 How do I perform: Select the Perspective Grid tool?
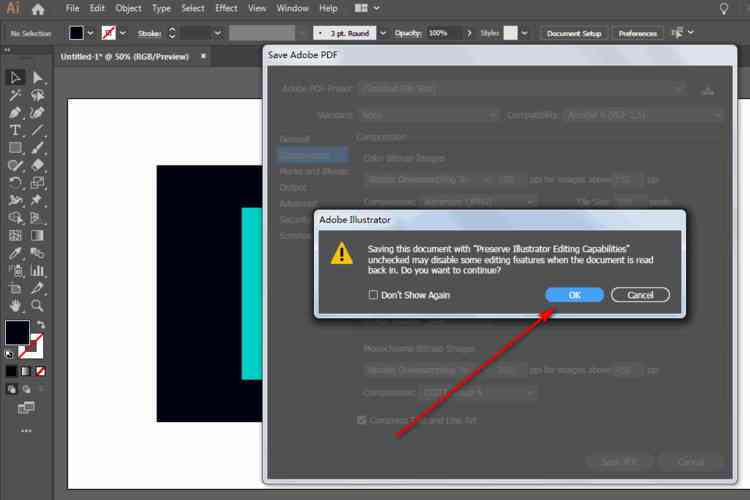[x=37, y=218]
